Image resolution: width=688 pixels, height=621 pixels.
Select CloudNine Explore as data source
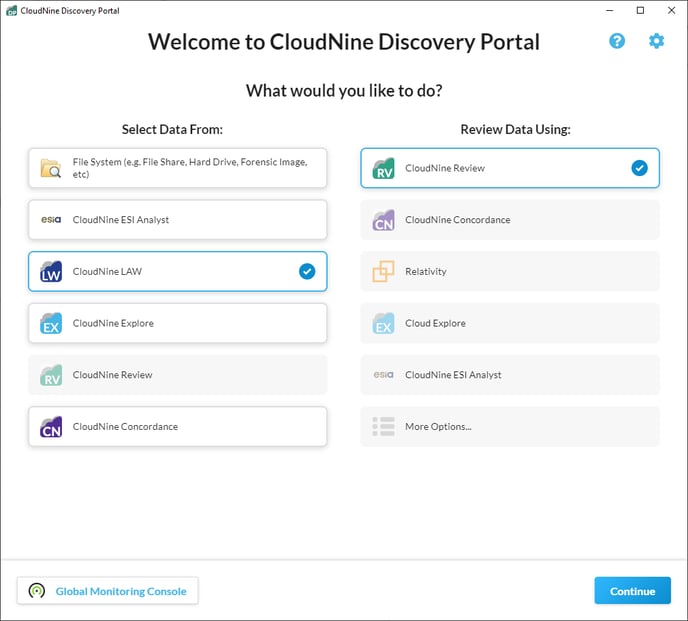[178, 323]
